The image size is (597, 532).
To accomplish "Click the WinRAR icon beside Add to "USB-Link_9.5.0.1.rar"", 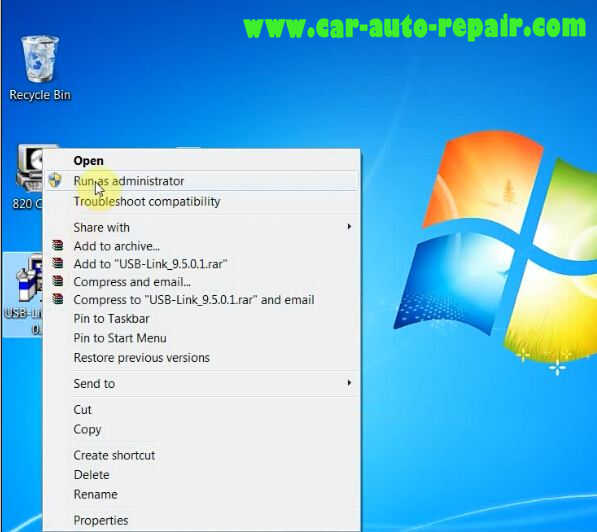I will [57, 264].
